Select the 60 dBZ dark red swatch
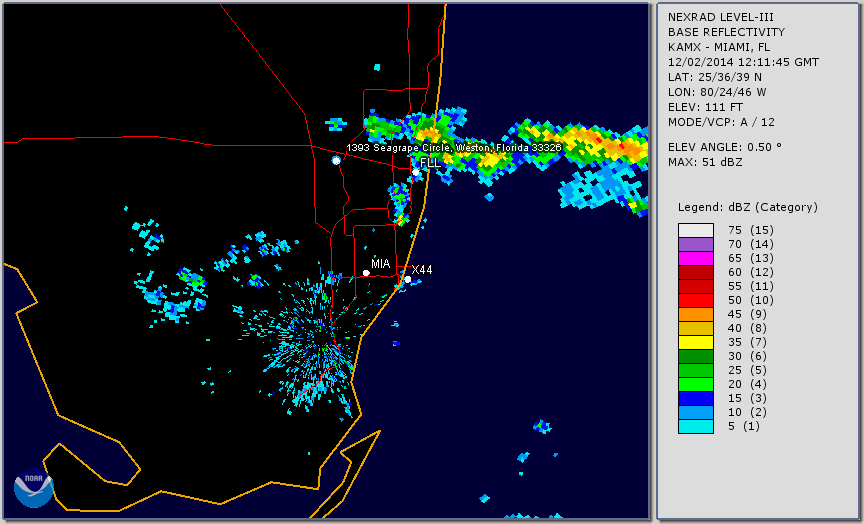Viewport: 864px width, 524px height. [696, 272]
